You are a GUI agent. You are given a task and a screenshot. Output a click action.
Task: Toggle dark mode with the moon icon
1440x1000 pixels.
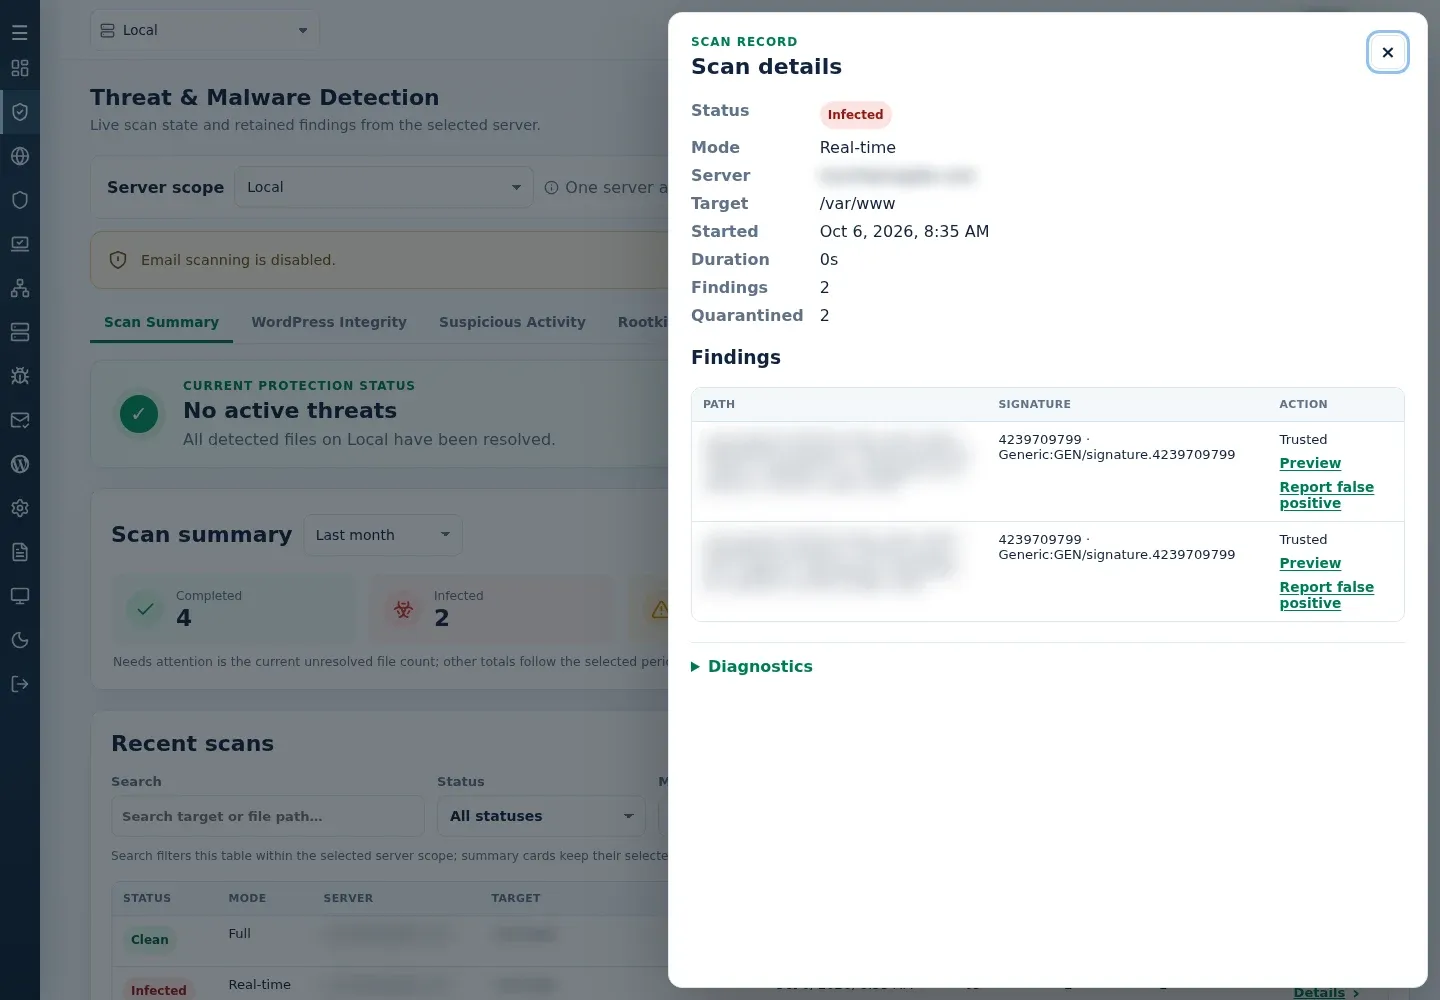tap(20, 640)
